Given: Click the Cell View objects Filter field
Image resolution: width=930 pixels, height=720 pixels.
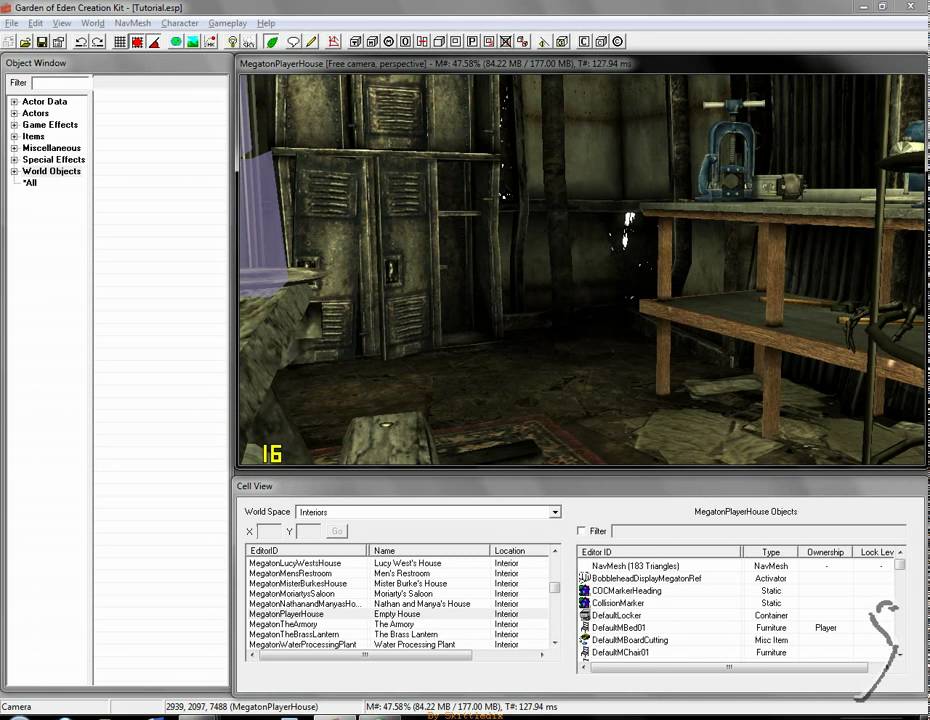Looking at the screenshot, I should [x=759, y=531].
